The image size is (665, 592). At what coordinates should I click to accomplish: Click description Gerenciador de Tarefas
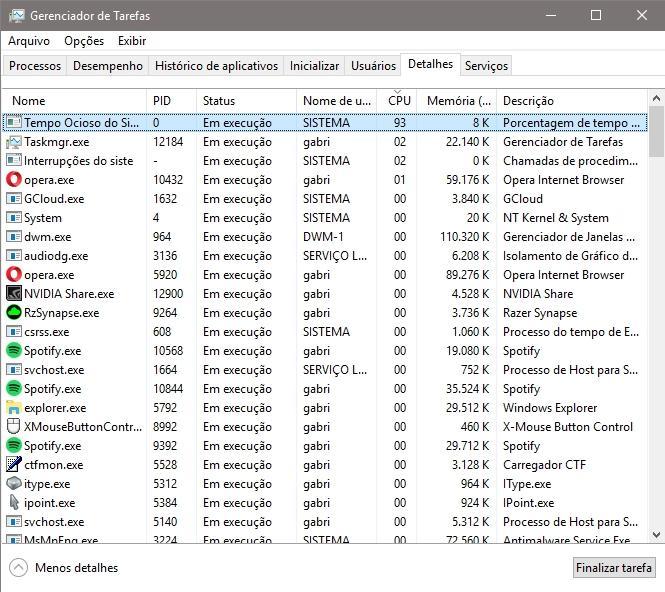point(563,142)
